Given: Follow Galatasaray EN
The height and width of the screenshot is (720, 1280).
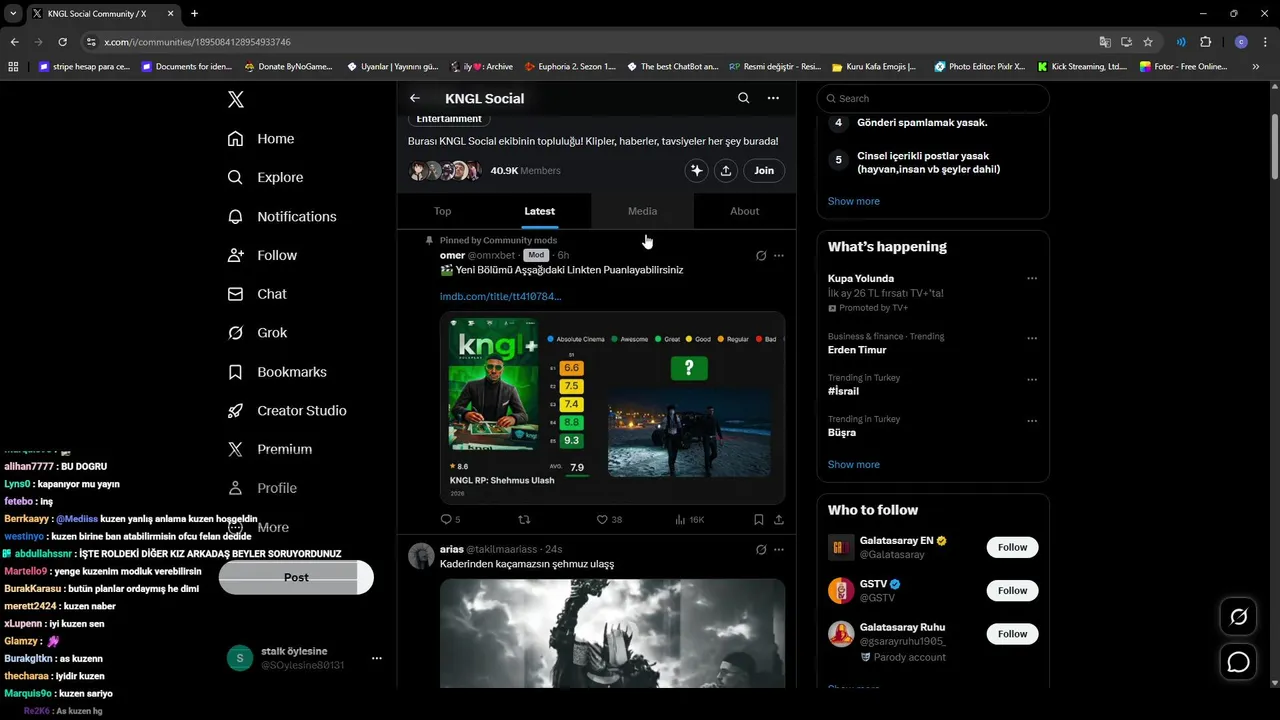Looking at the screenshot, I should click(x=1012, y=547).
